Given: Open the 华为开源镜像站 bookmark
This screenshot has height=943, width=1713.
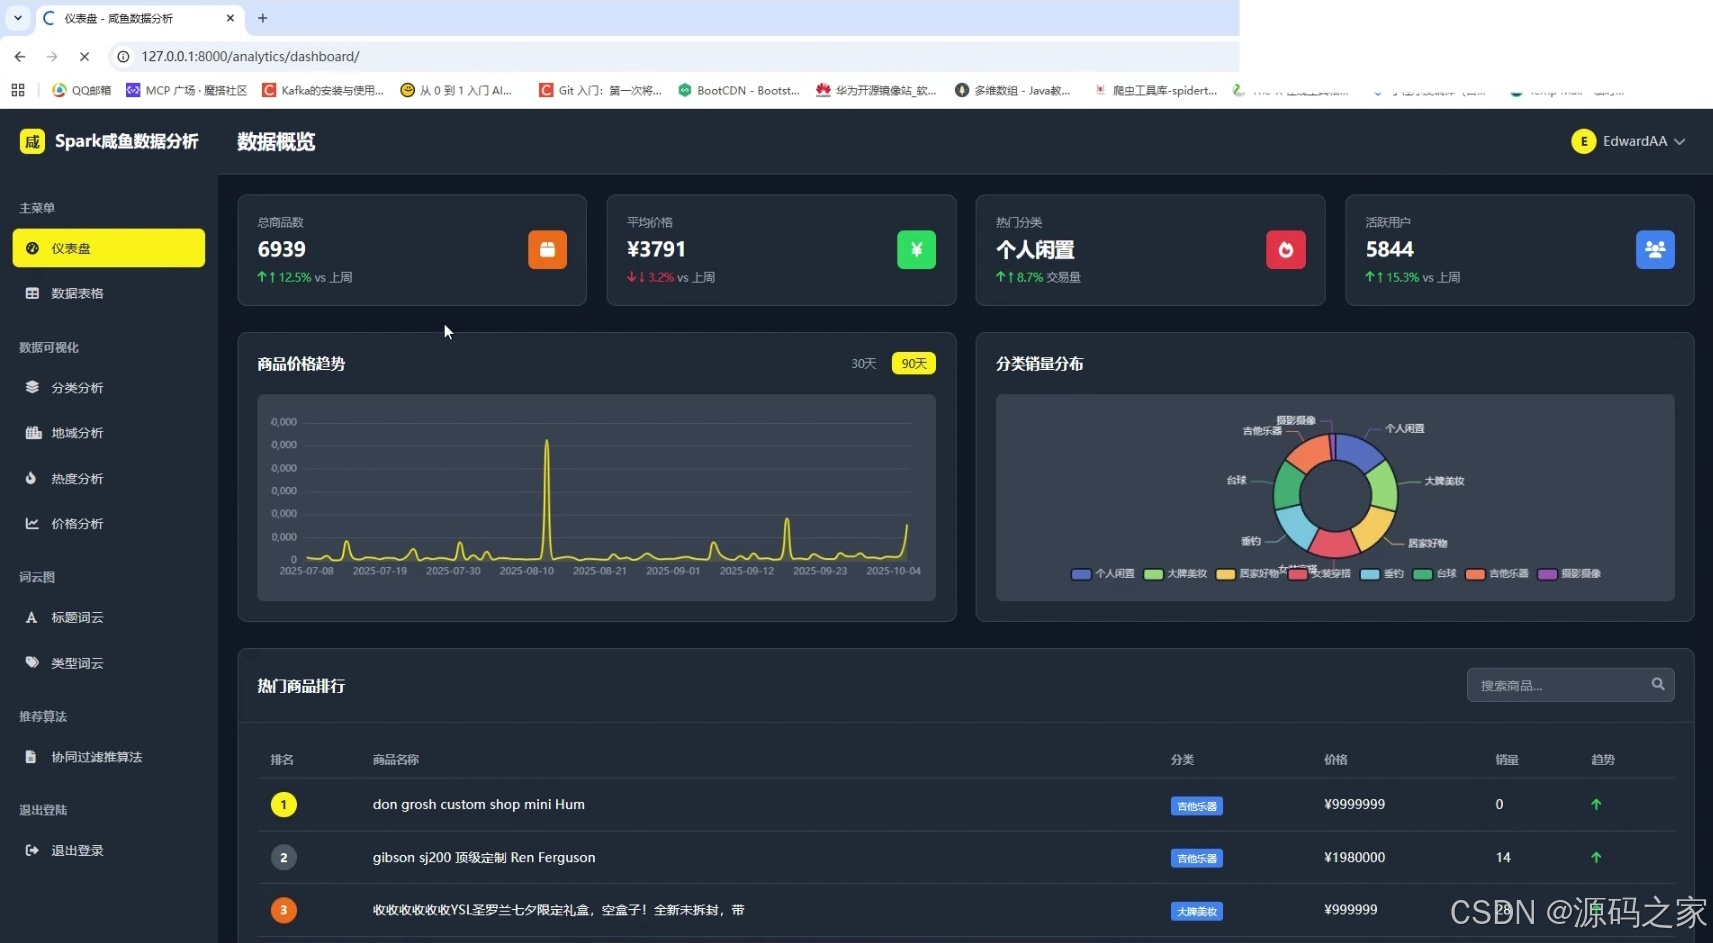Looking at the screenshot, I should click(876, 90).
